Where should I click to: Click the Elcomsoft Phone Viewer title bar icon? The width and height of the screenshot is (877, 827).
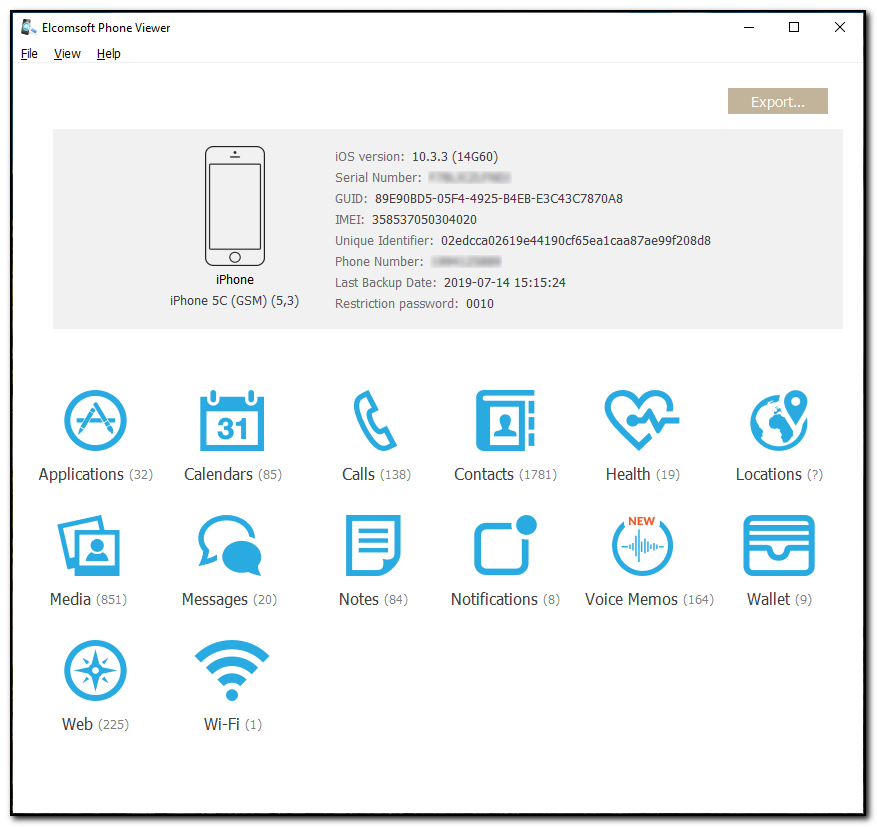pos(29,28)
